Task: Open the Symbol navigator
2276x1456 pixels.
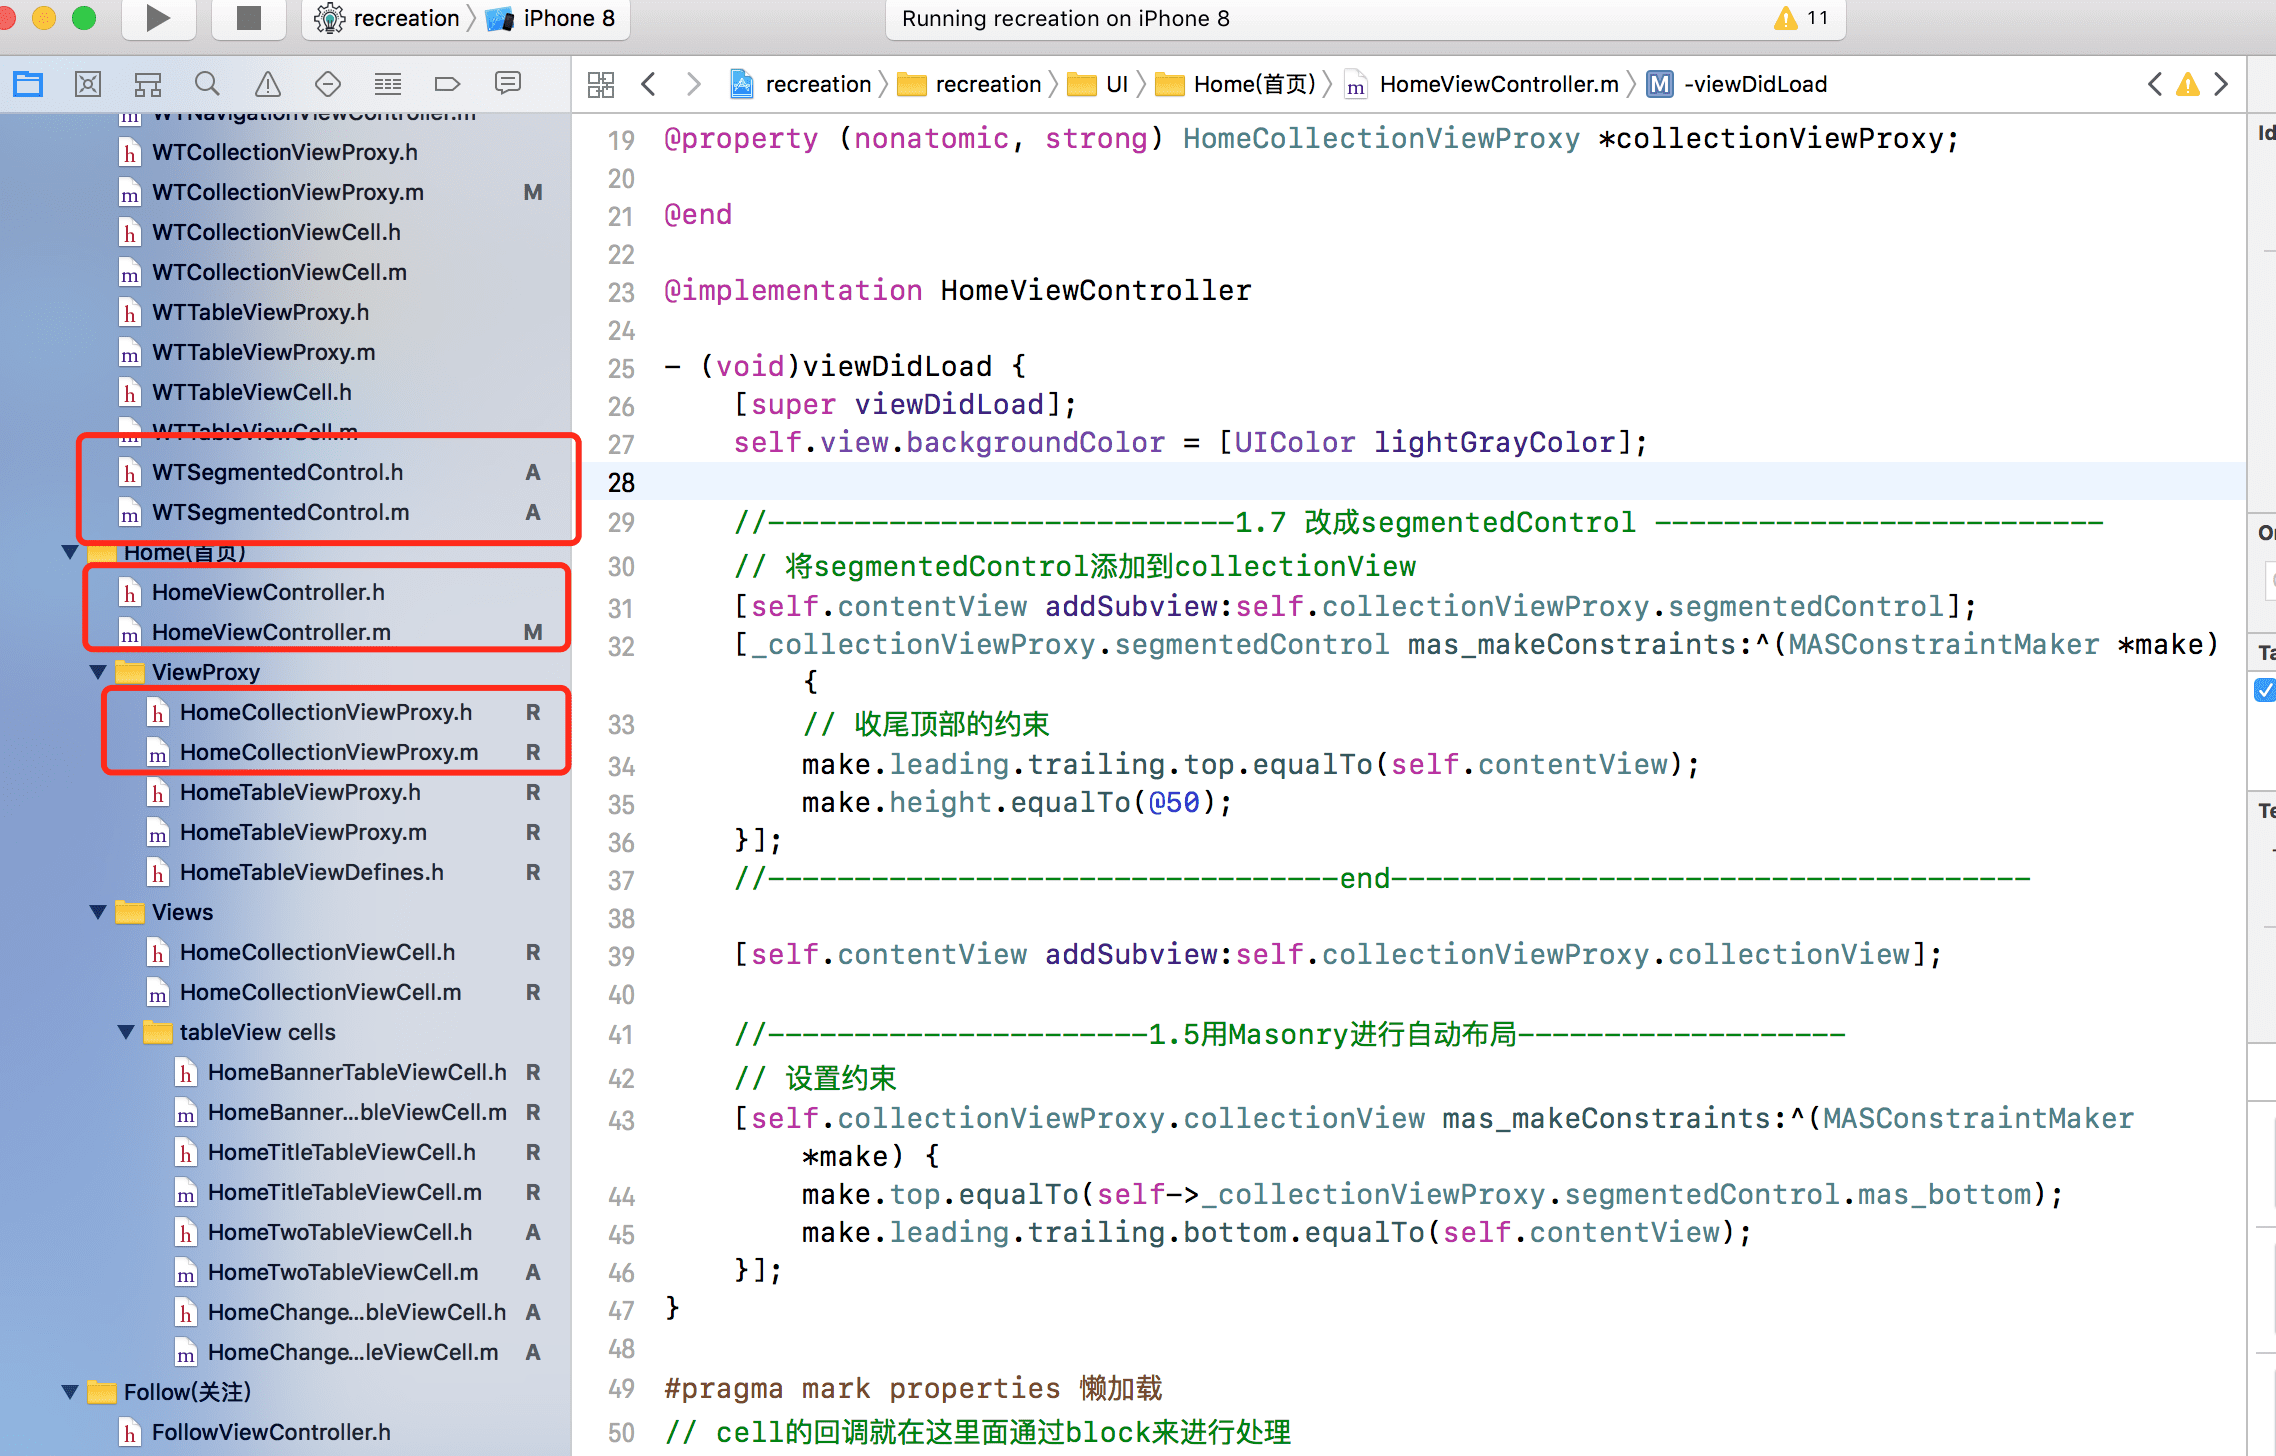Action: coord(148,84)
